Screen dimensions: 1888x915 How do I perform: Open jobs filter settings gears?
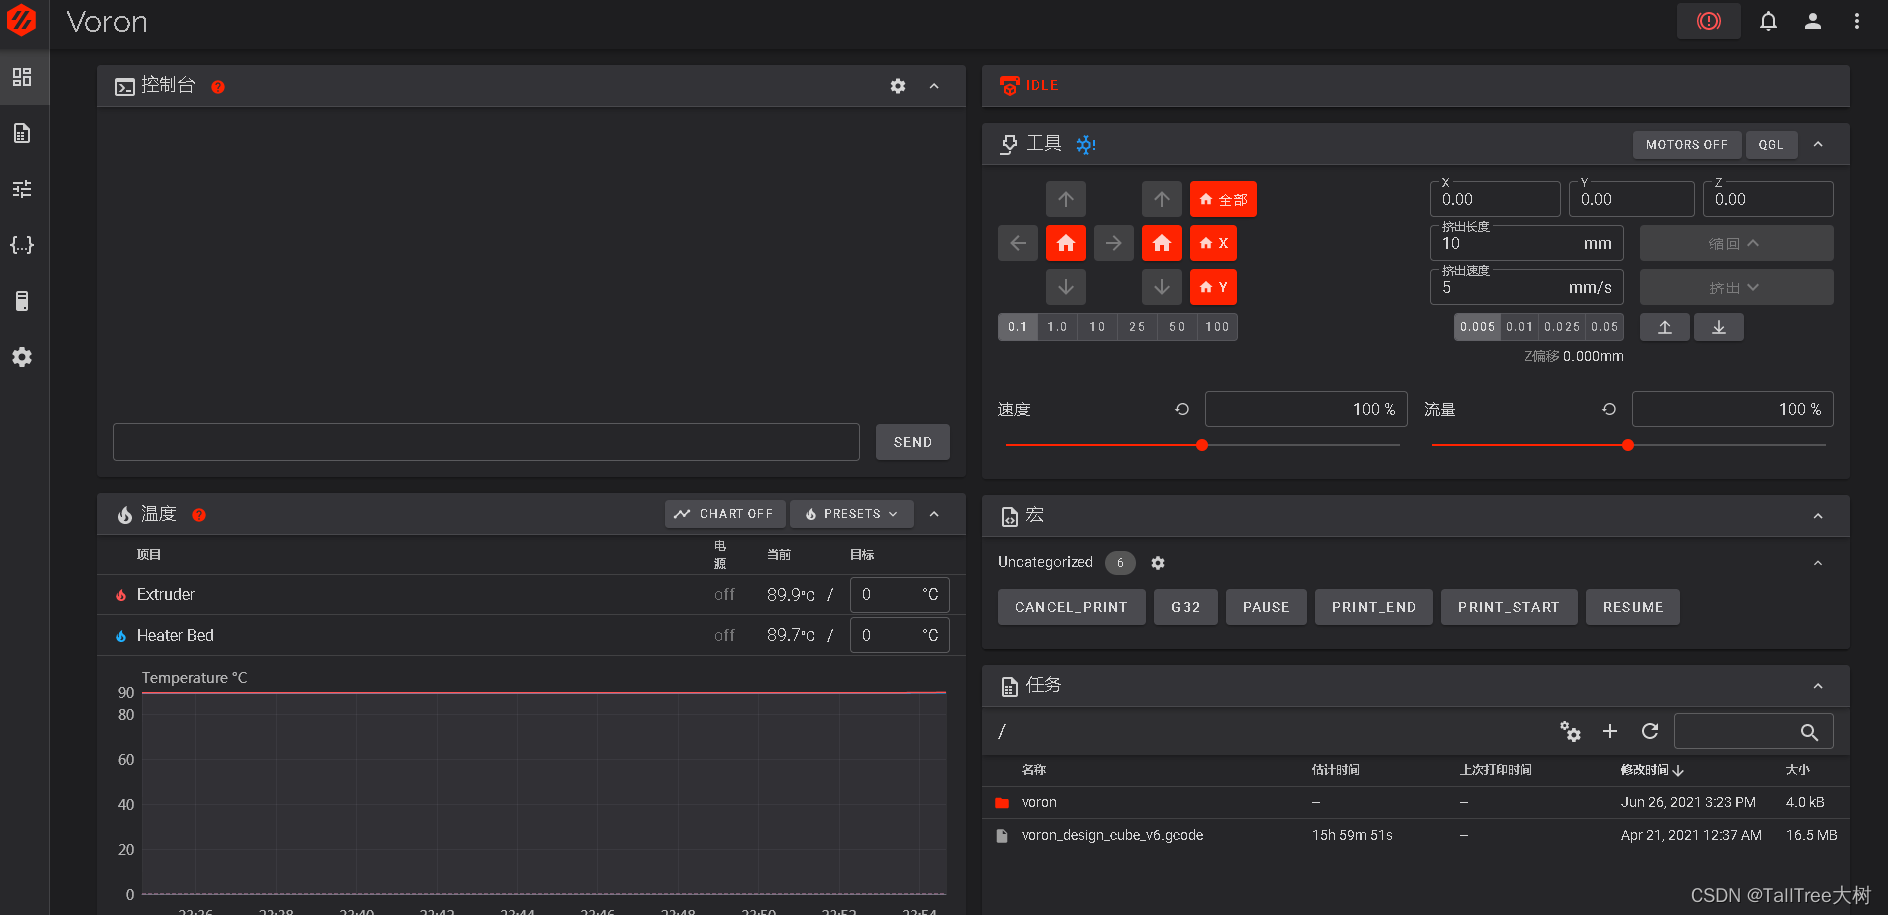(1570, 732)
